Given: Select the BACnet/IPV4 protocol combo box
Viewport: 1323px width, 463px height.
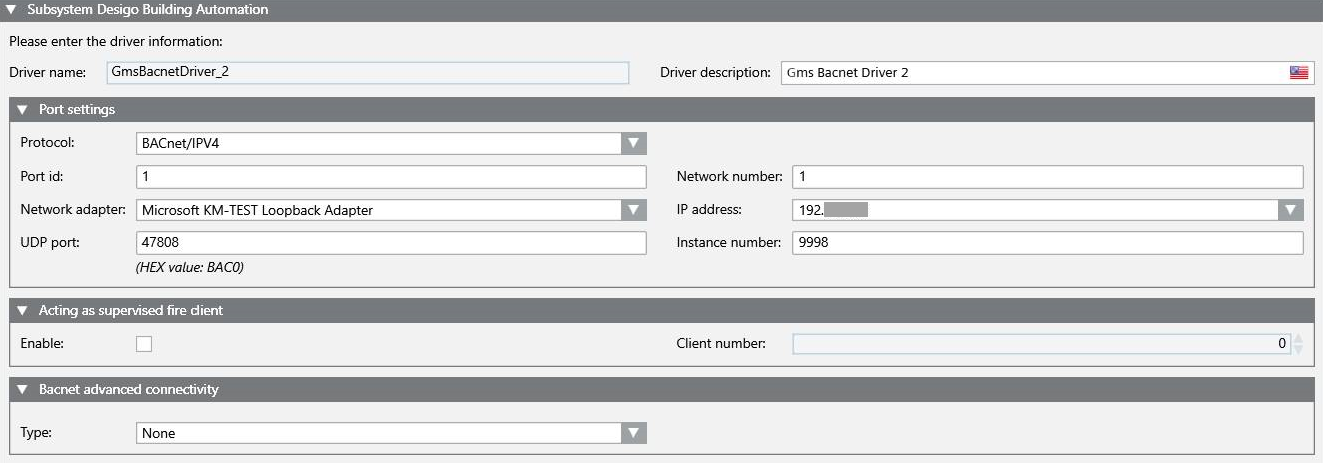Looking at the screenshot, I should [378, 143].
